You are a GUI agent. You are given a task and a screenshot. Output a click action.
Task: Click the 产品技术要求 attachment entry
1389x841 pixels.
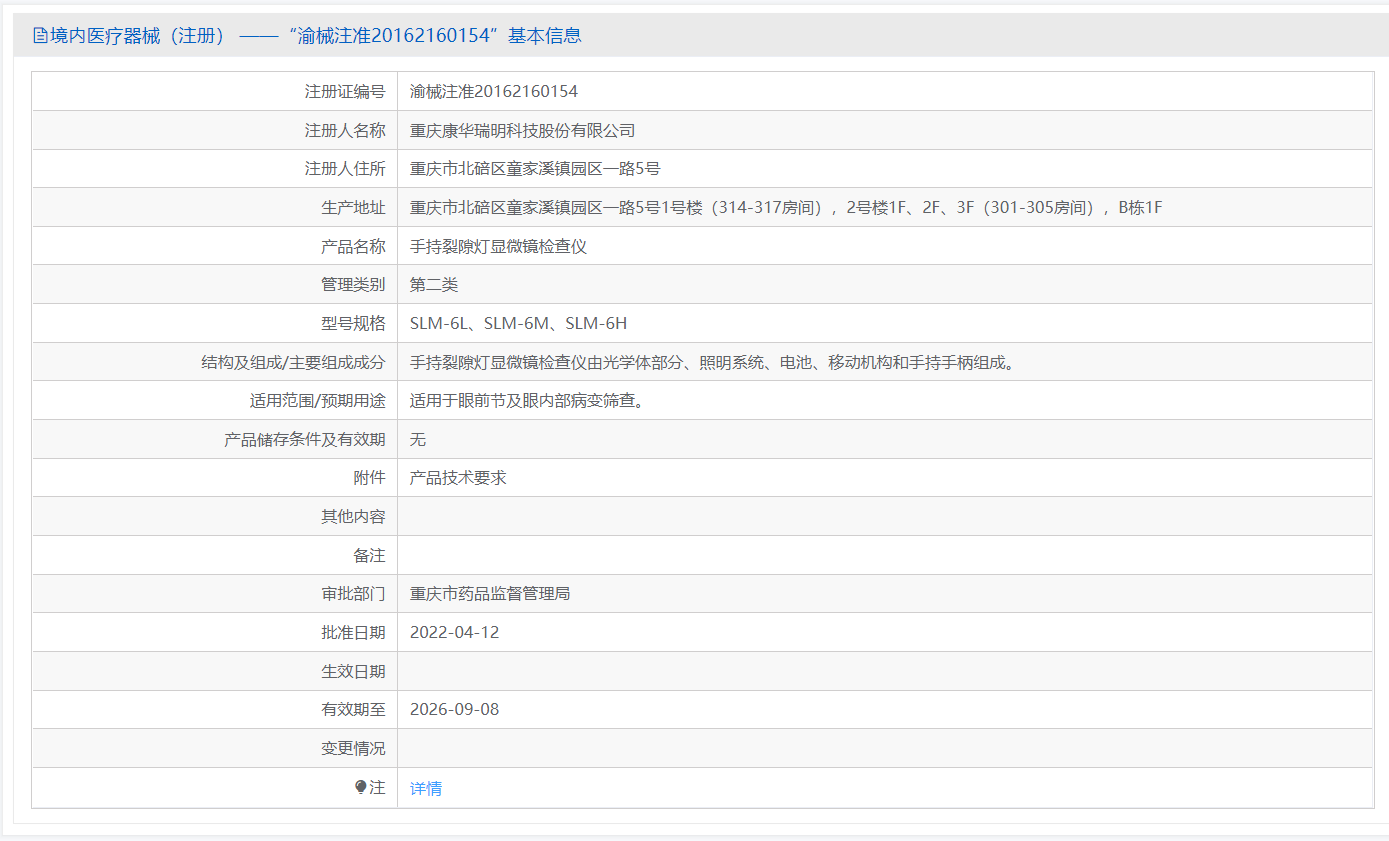pos(458,478)
